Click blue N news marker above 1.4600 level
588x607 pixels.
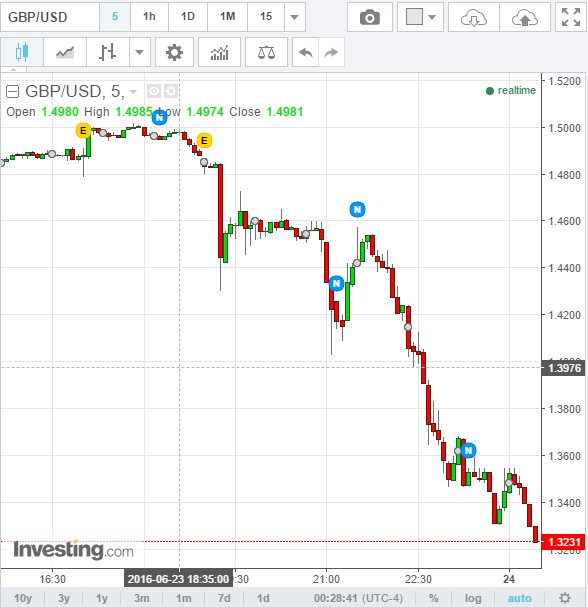tap(357, 209)
